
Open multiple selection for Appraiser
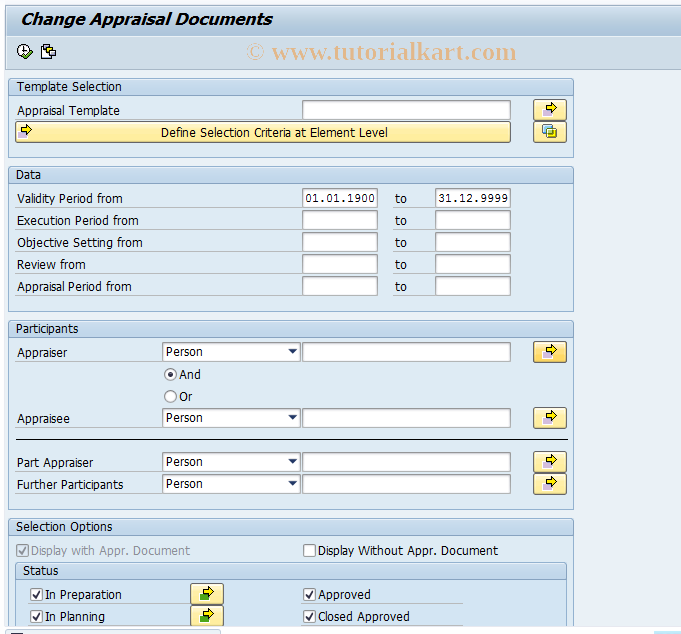click(549, 352)
